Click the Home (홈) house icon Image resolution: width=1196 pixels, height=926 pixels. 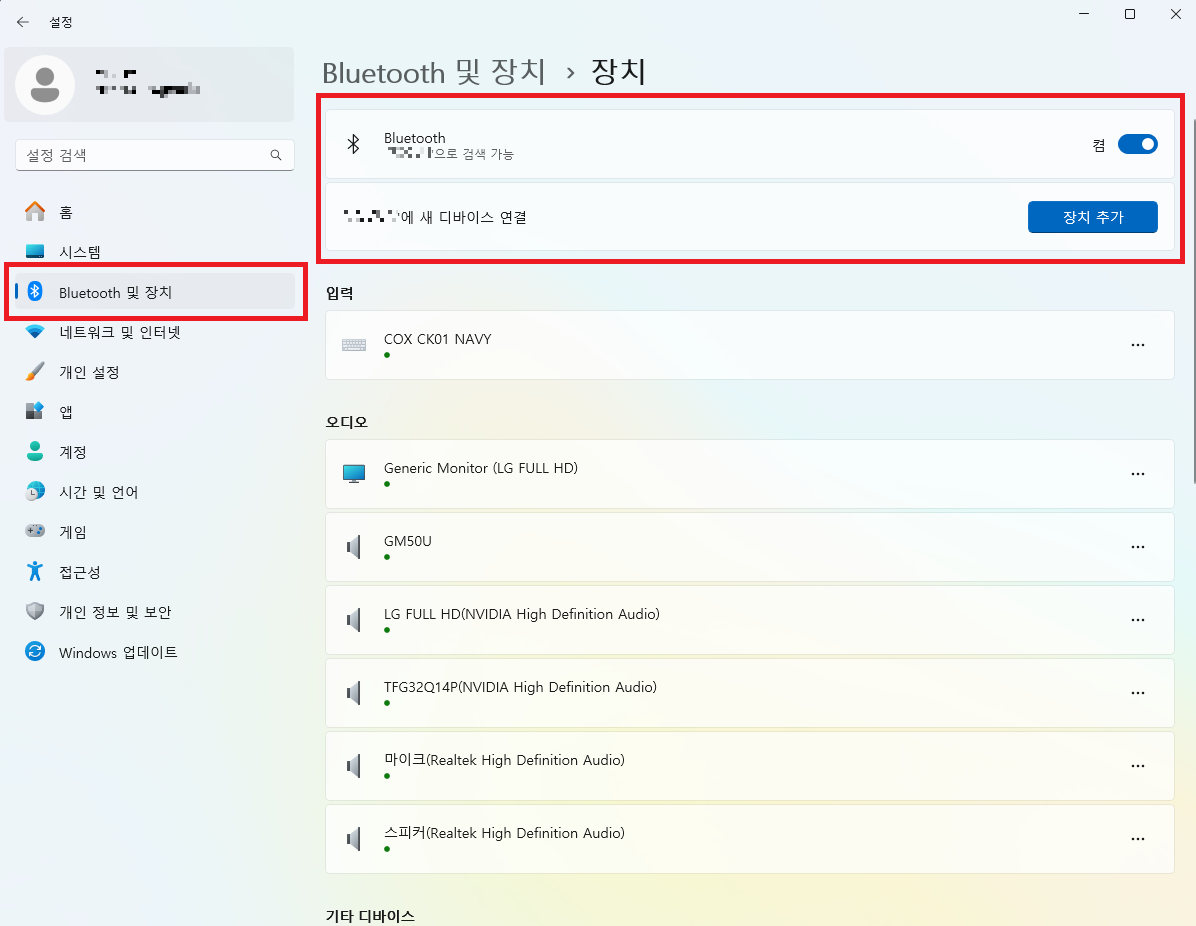[x=35, y=211]
